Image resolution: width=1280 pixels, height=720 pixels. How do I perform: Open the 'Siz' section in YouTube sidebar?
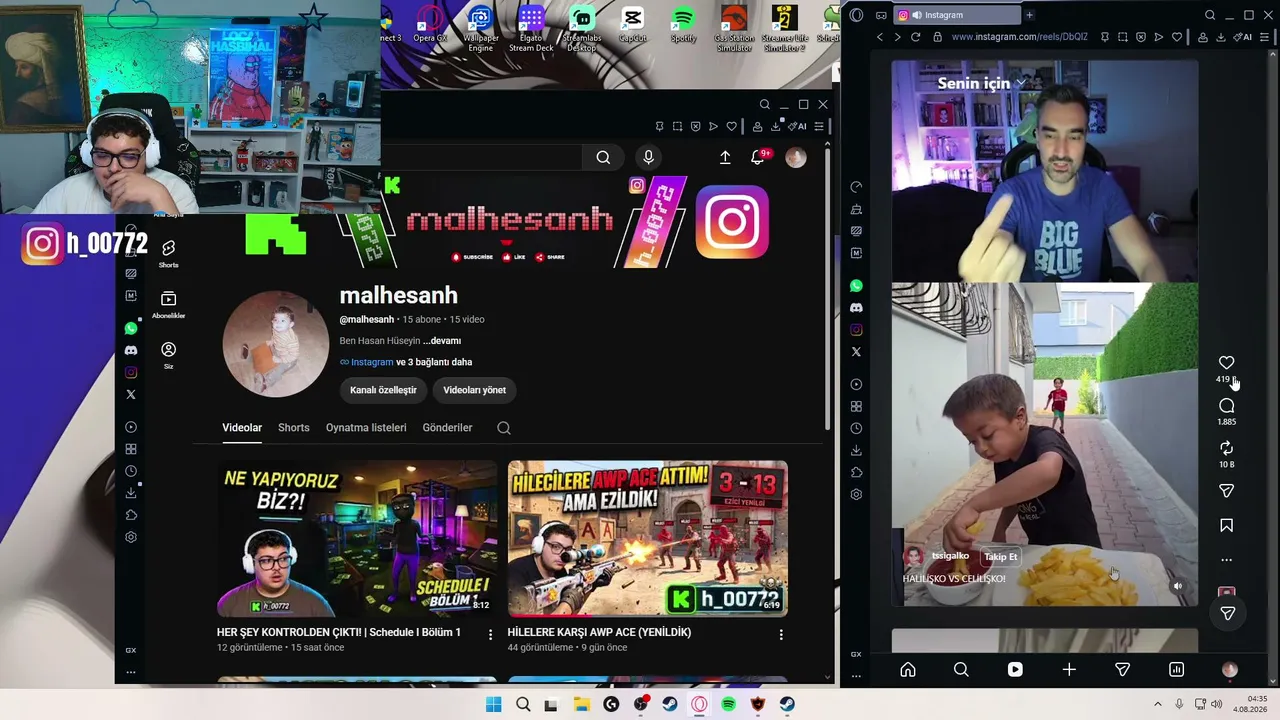(x=168, y=355)
